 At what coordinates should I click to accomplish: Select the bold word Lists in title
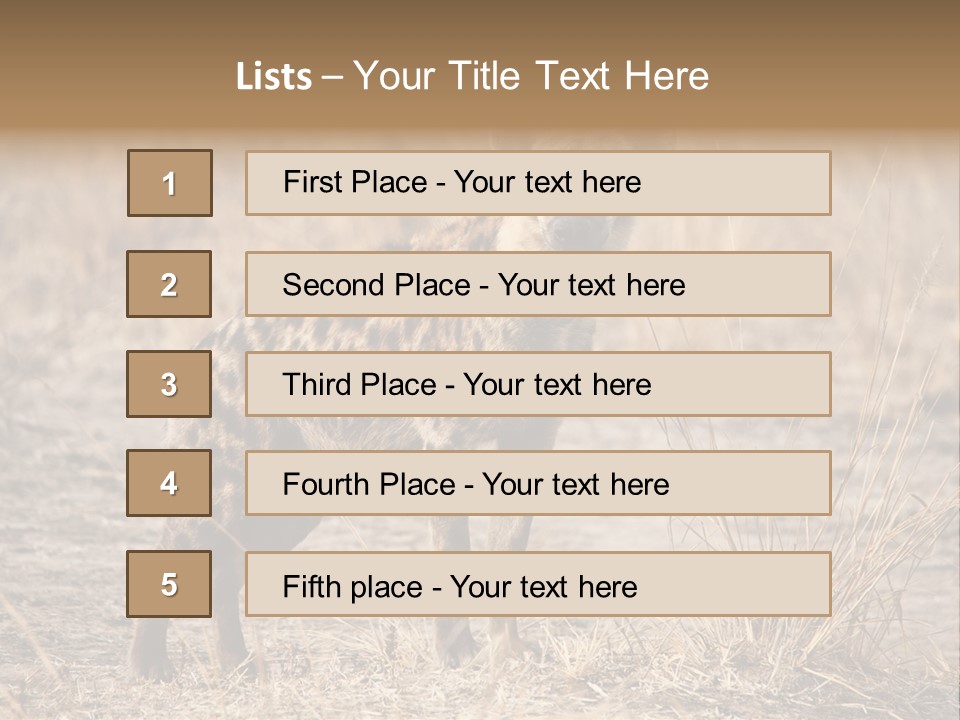[x=274, y=76]
